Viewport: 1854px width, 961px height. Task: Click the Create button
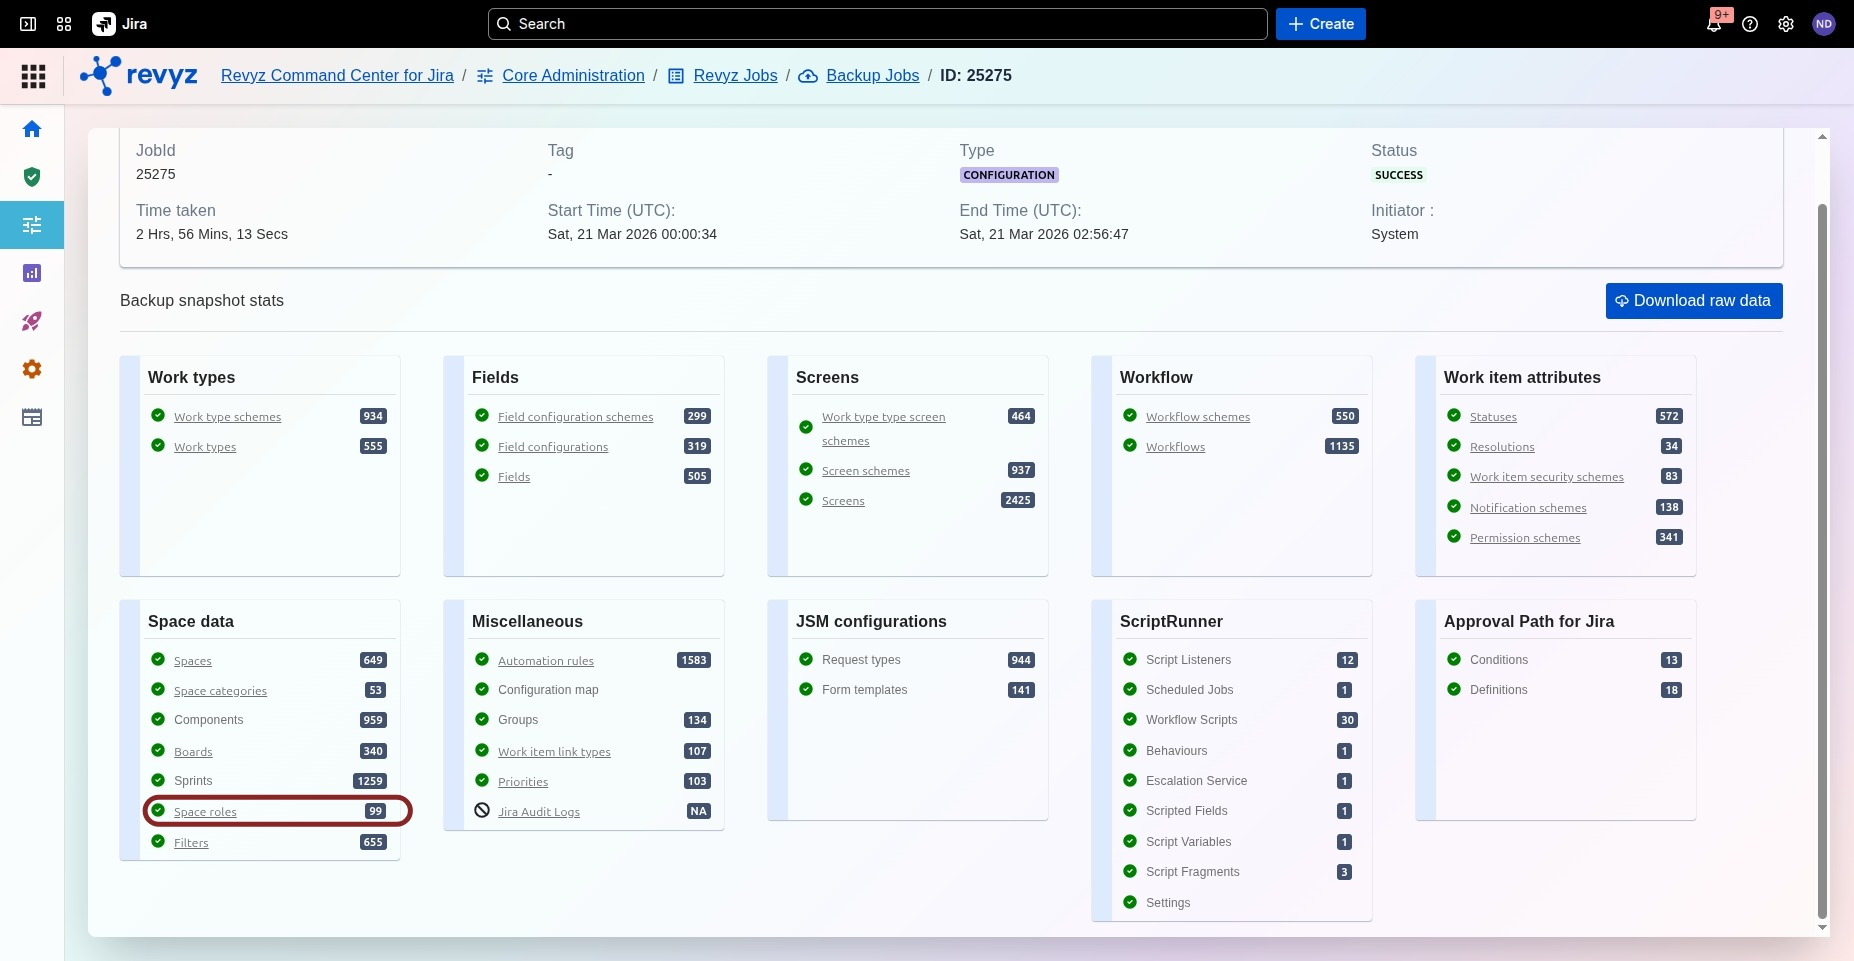pos(1320,24)
